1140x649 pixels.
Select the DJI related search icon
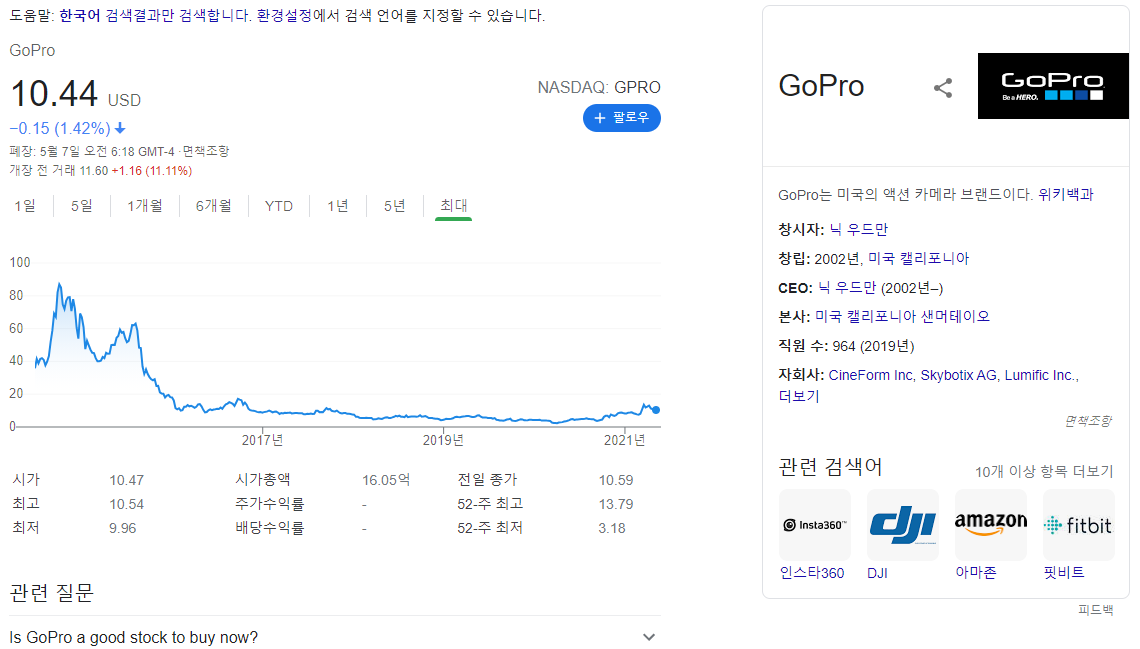[x=902, y=524]
